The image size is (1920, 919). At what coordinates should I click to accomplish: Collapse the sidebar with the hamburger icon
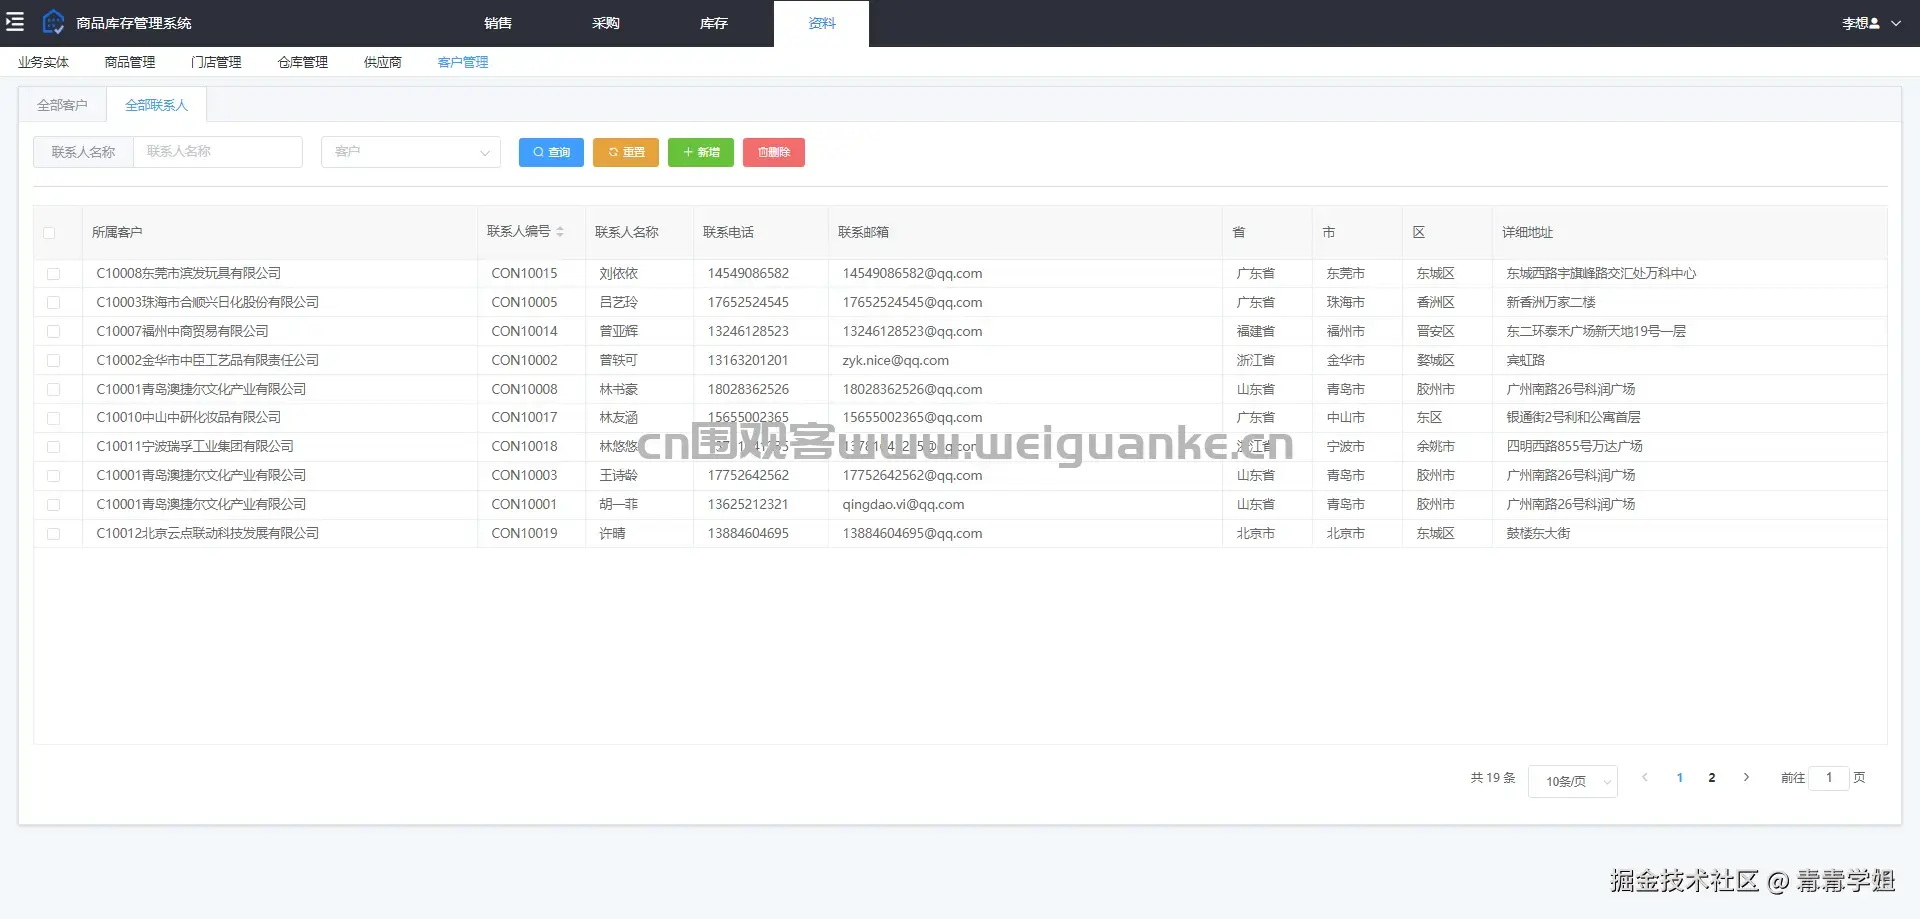pos(15,22)
